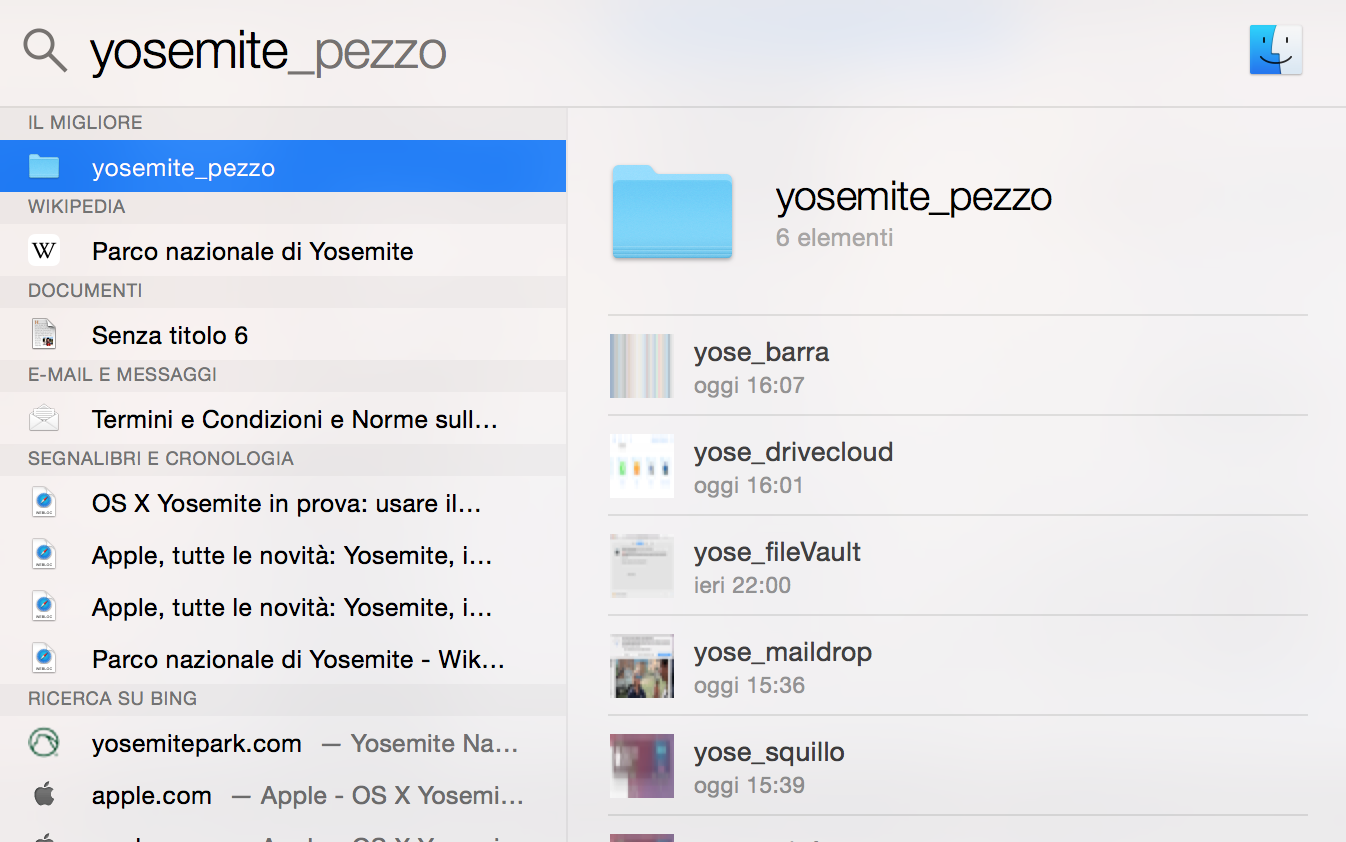Click the search text field containing yosemite_pezzo
Screen dimensions: 1346x842
pos(268,52)
